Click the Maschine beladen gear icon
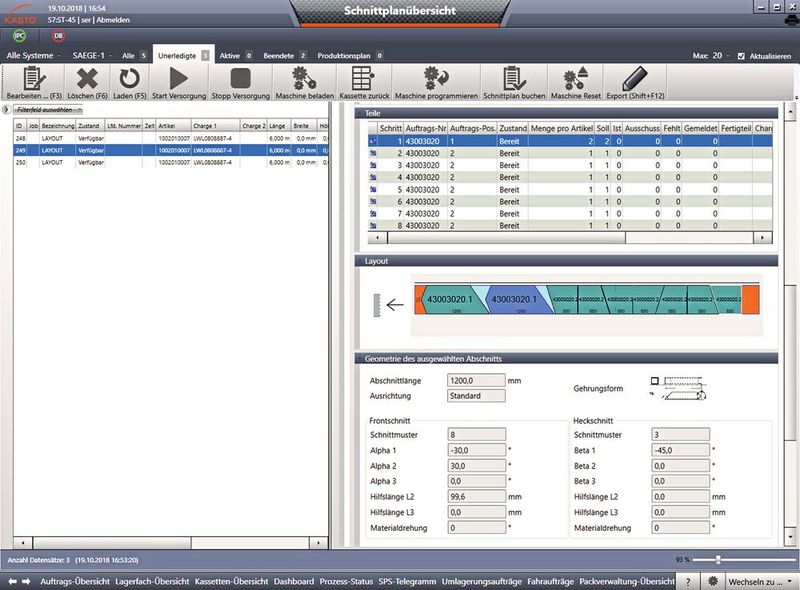This screenshot has width=800, height=590. pyautogui.click(x=304, y=78)
